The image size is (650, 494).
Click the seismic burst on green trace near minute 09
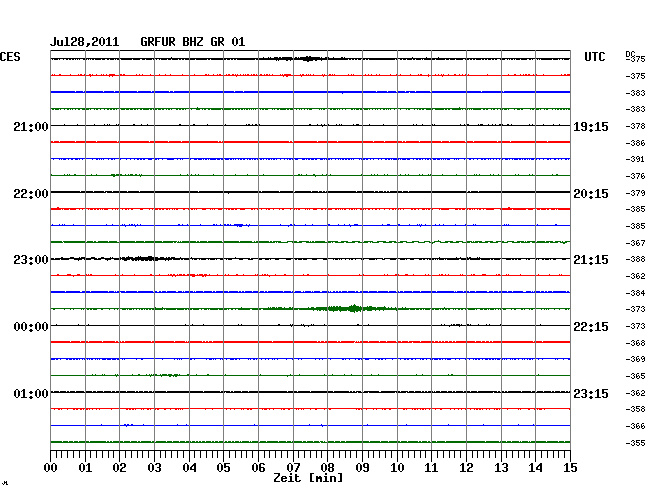354,308
